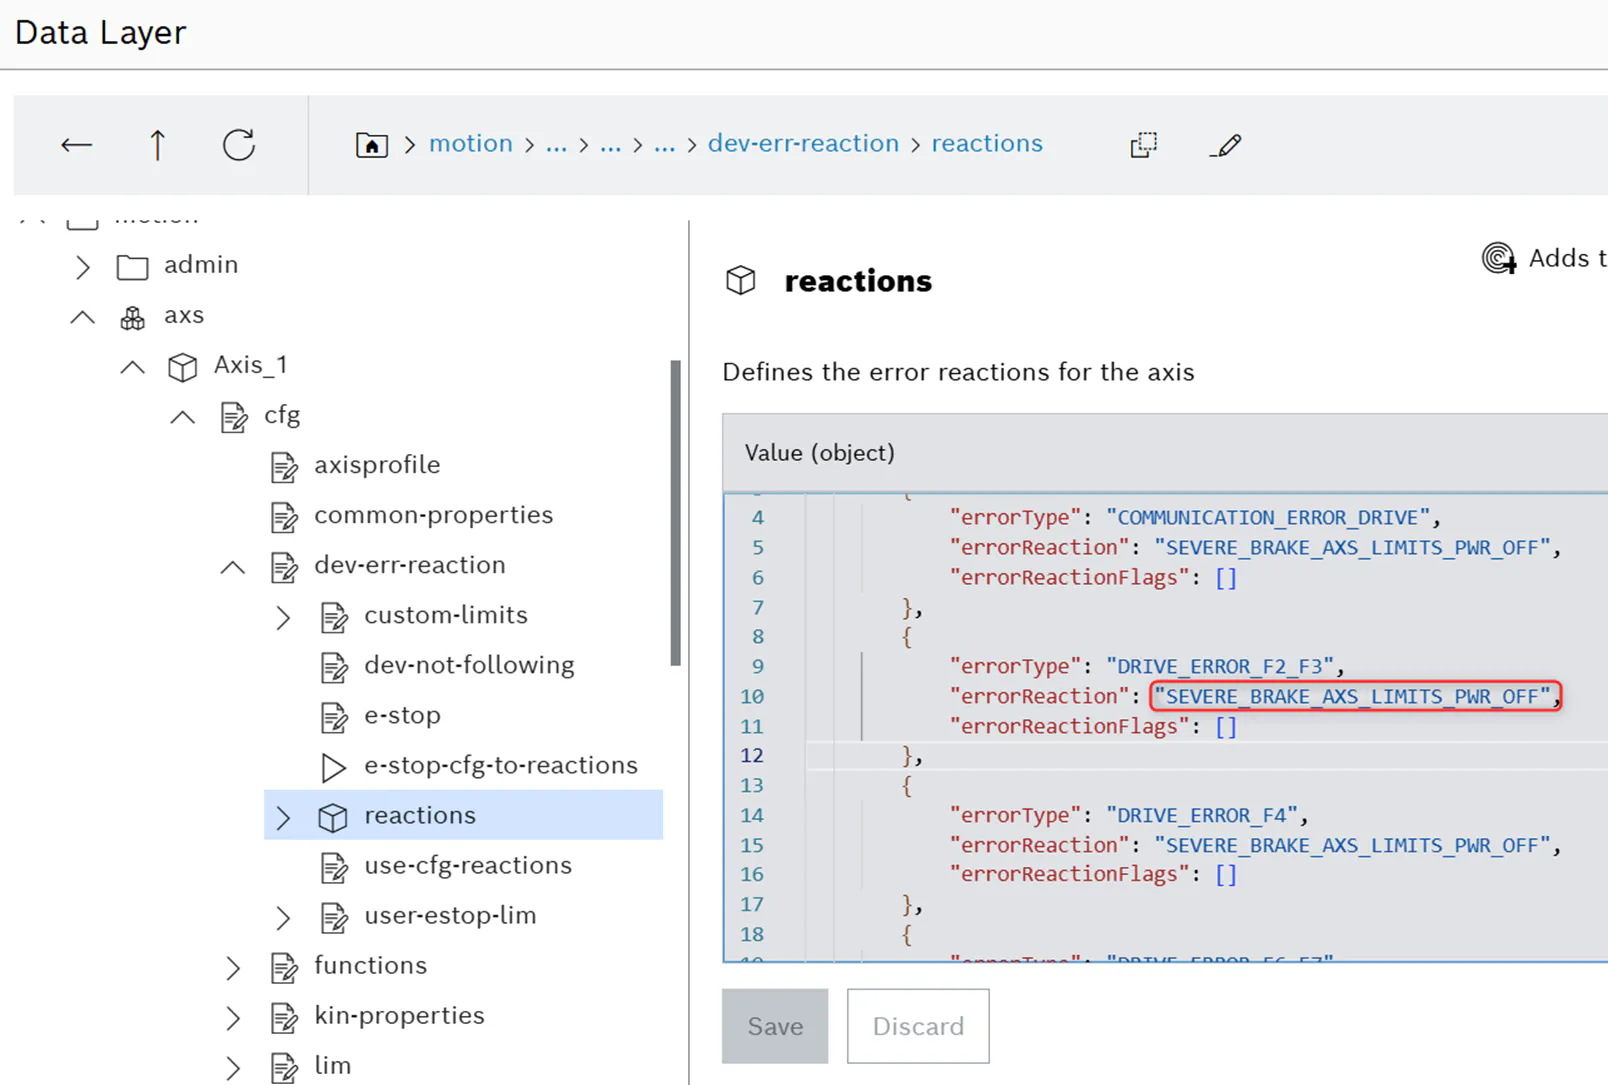Screen dimensions: 1608x1085
Task: Click the "Value (object)" header
Action: (x=820, y=453)
